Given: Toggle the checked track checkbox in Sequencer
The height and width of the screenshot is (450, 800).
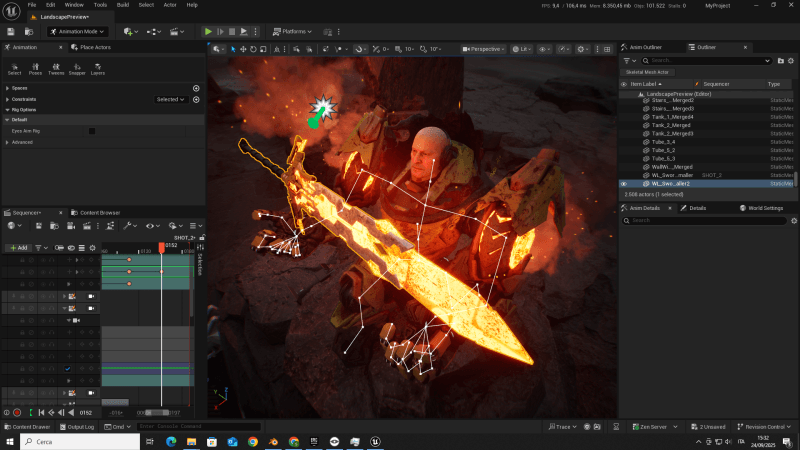Looking at the screenshot, I should (x=67, y=369).
